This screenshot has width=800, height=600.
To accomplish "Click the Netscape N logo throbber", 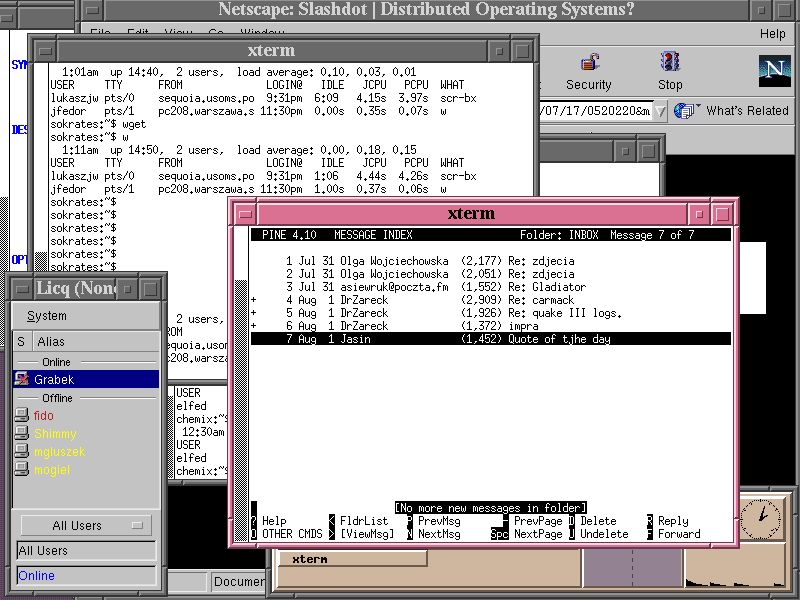I will (x=774, y=70).
